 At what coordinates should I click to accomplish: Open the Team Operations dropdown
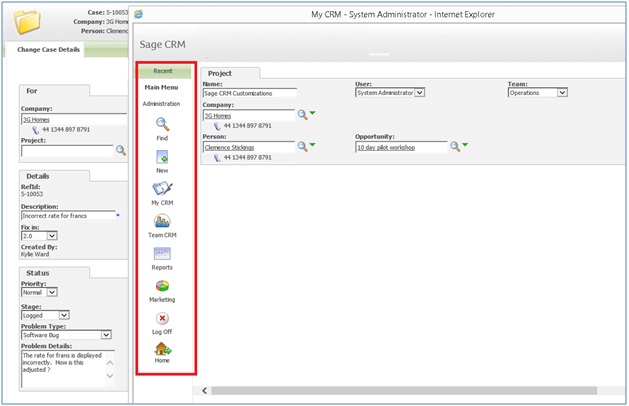[x=562, y=93]
